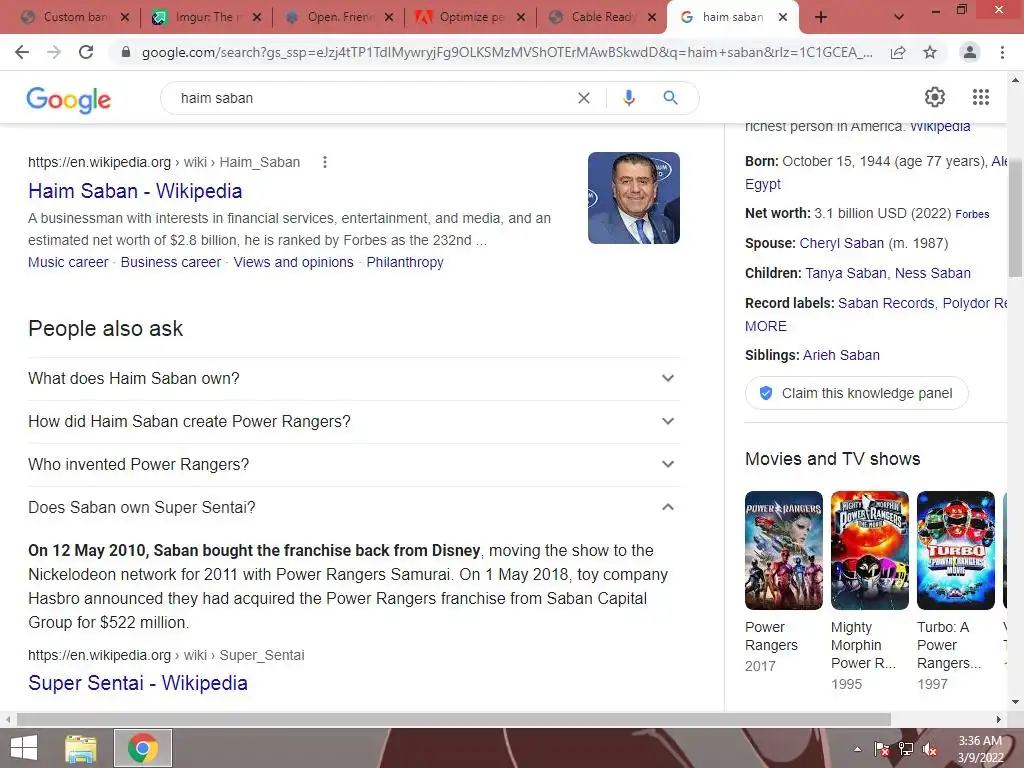1024x768 pixels.
Task: Open Chrome three-dot menu
Action: point(1002,52)
